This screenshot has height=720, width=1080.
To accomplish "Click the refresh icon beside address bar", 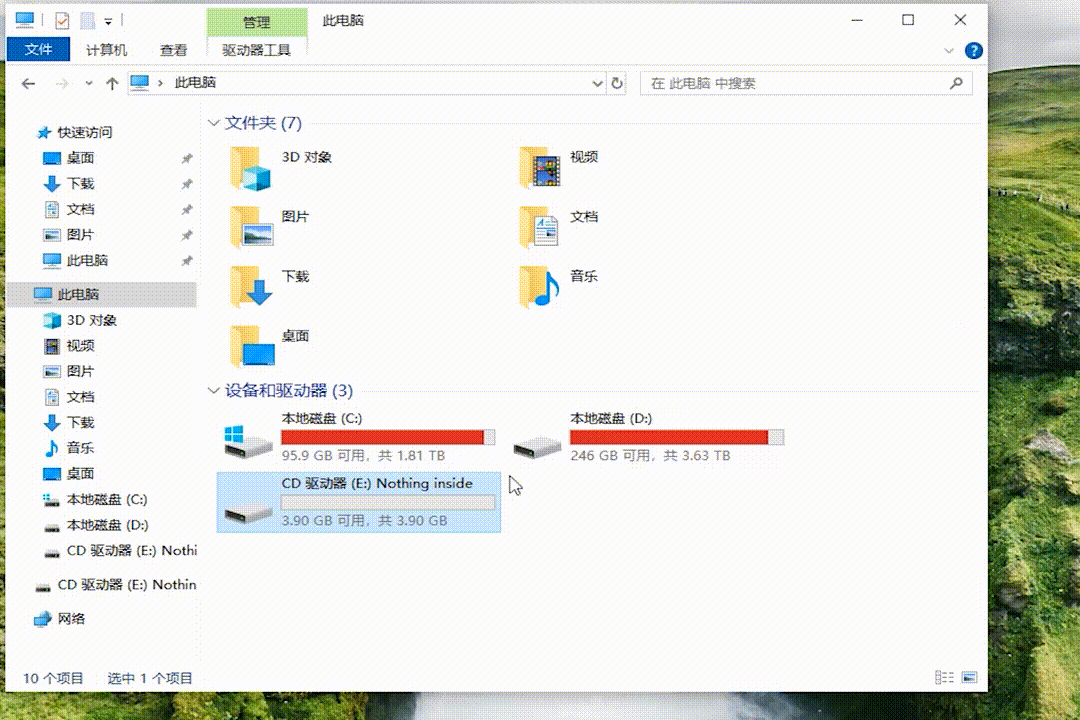I will pos(617,84).
